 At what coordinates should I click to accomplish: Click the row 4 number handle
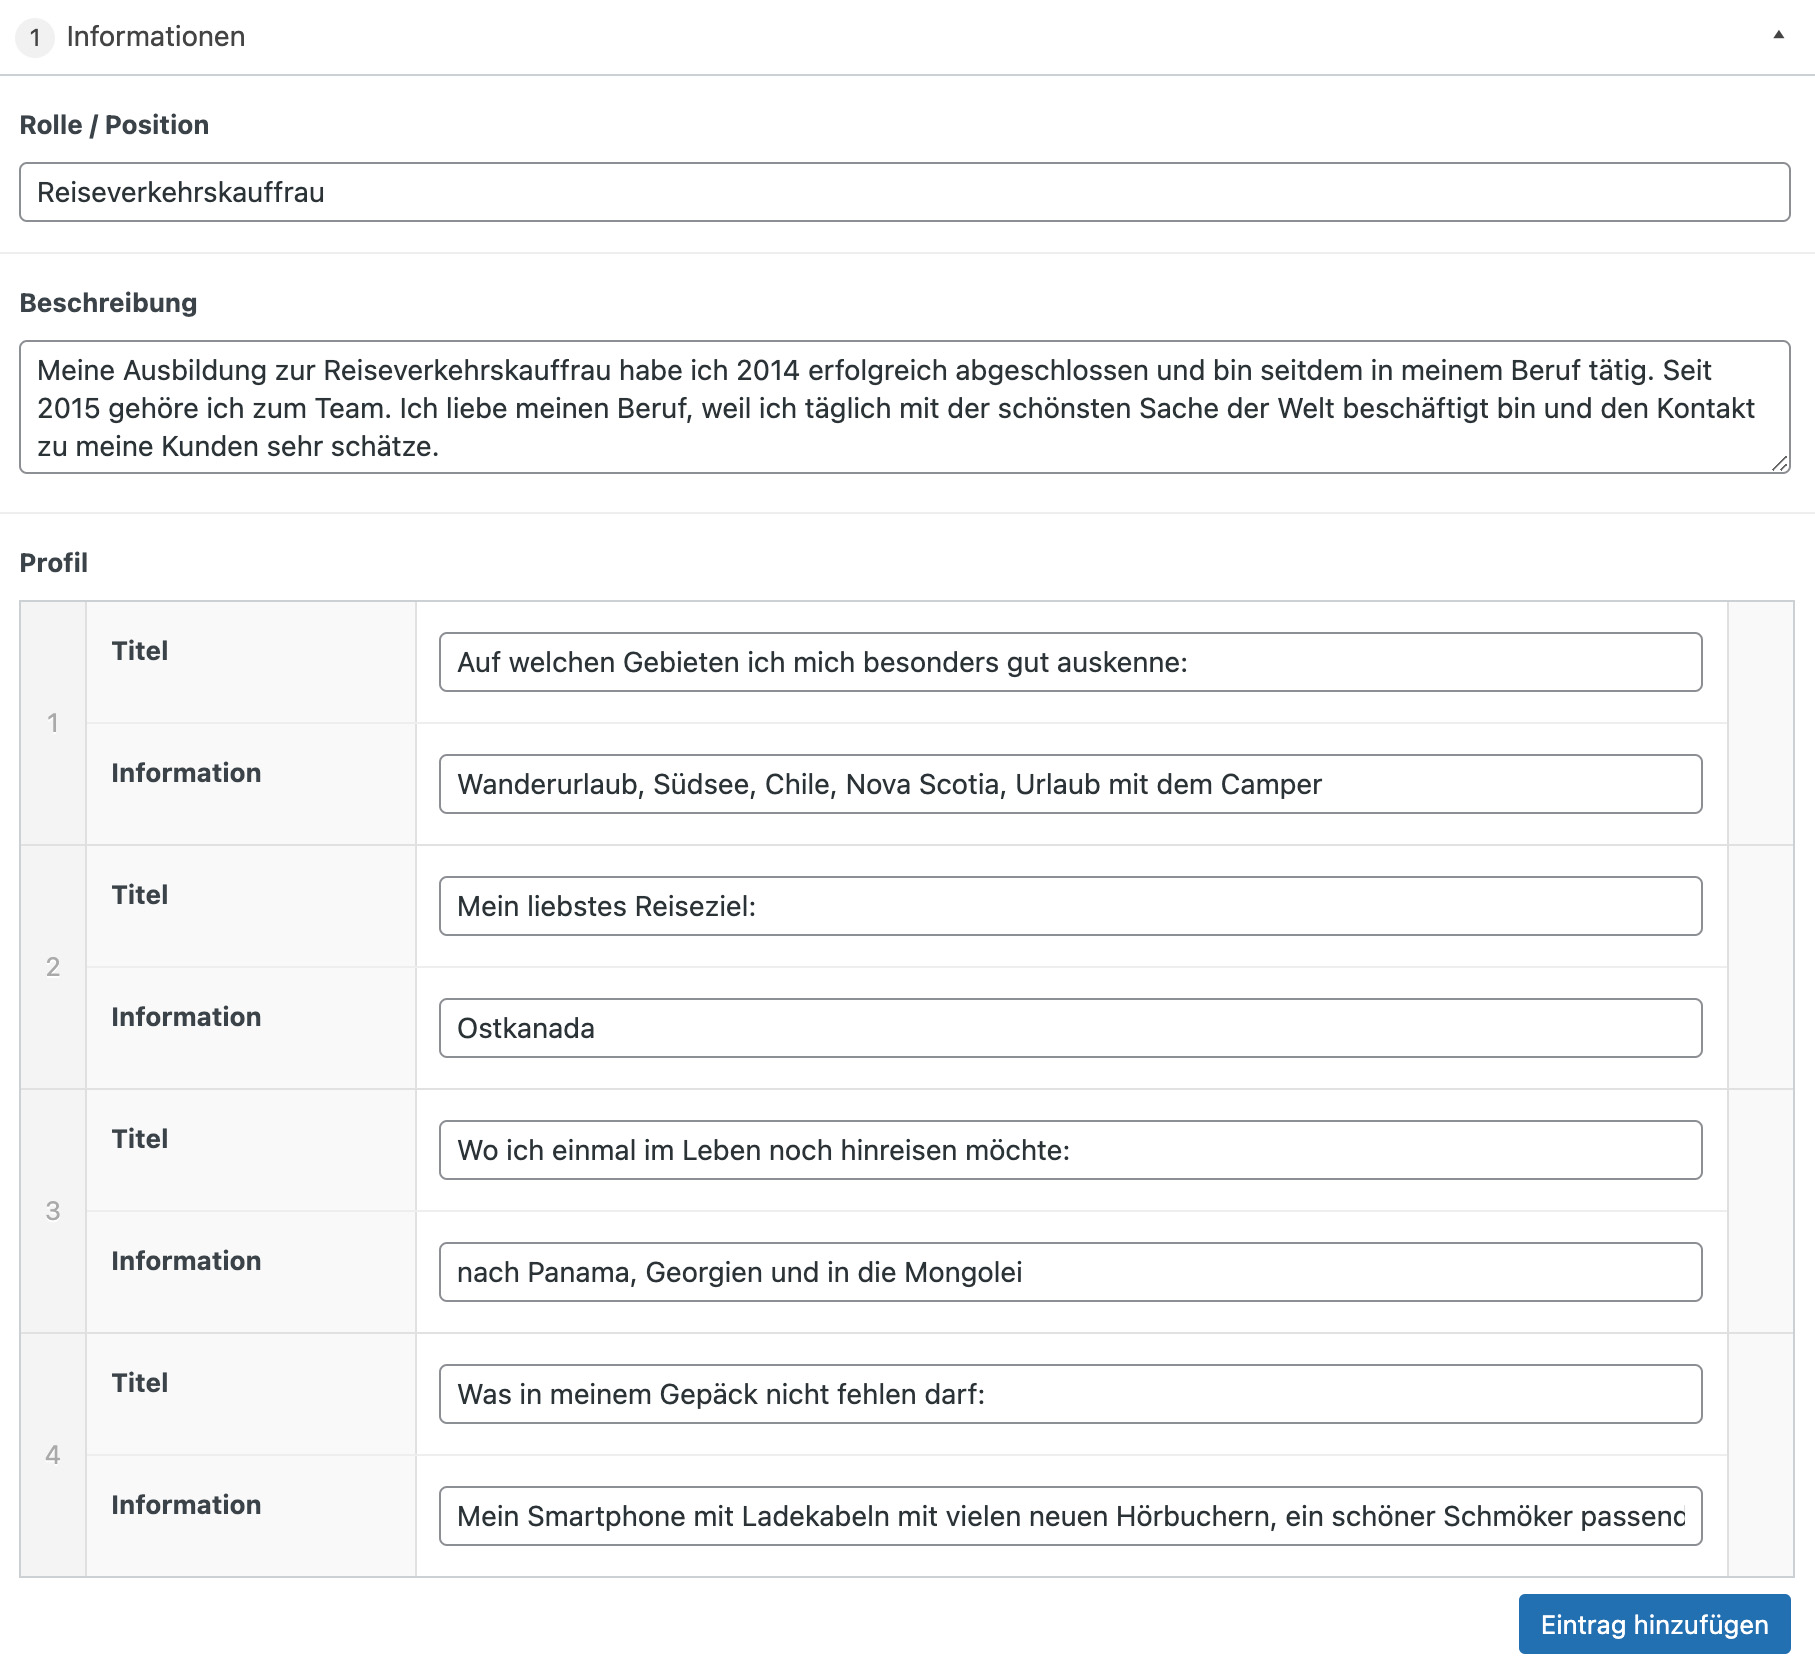53,1455
